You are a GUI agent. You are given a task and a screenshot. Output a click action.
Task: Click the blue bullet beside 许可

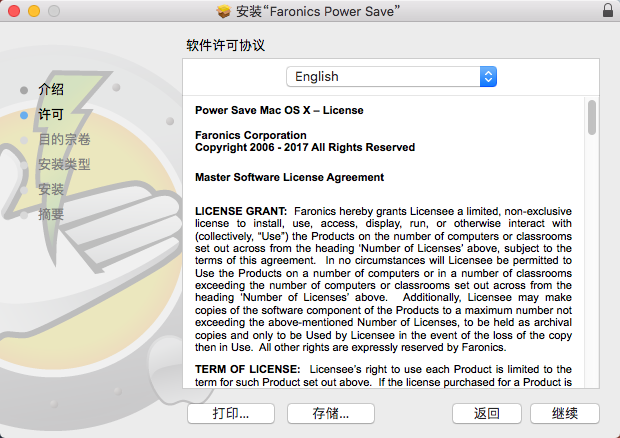(24, 115)
